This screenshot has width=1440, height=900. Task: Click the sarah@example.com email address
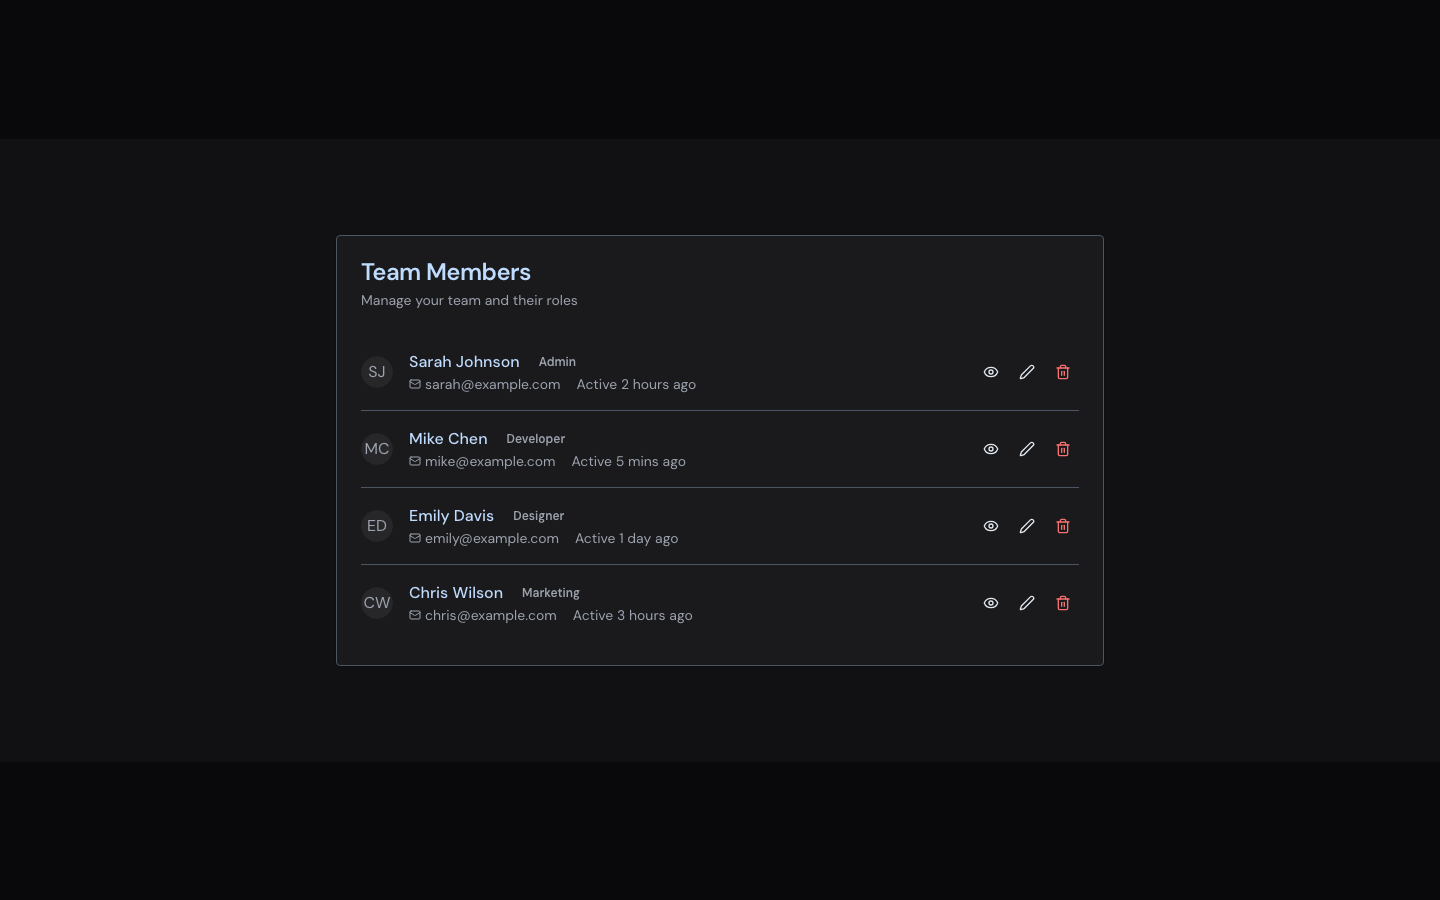492,385
